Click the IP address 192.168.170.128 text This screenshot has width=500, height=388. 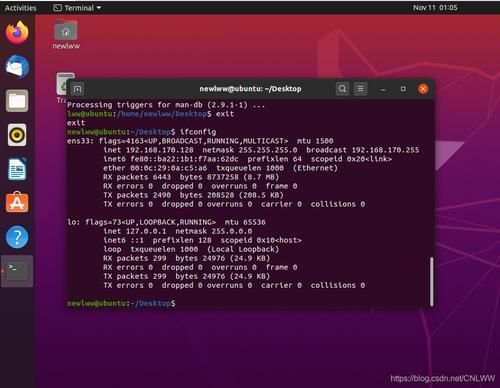point(160,150)
